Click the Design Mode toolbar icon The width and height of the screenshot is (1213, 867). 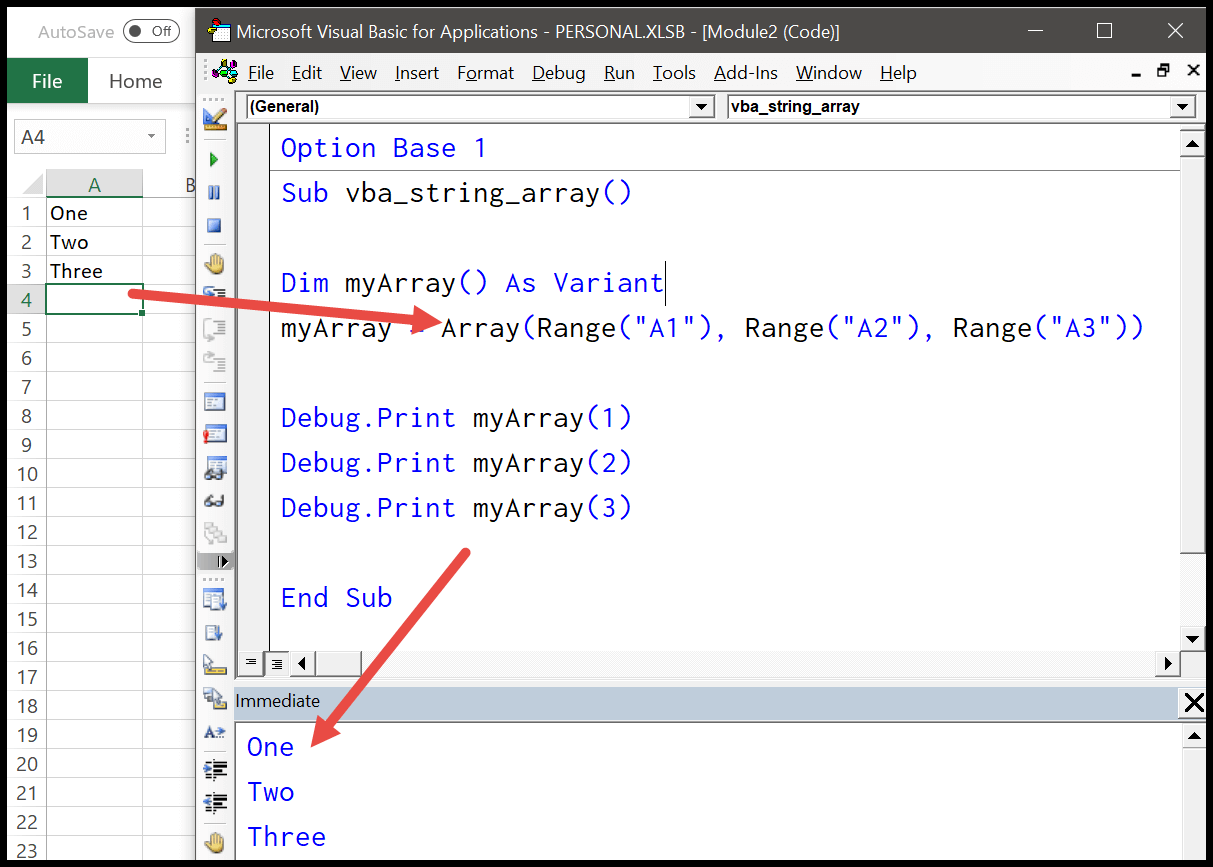click(x=214, y=118)
